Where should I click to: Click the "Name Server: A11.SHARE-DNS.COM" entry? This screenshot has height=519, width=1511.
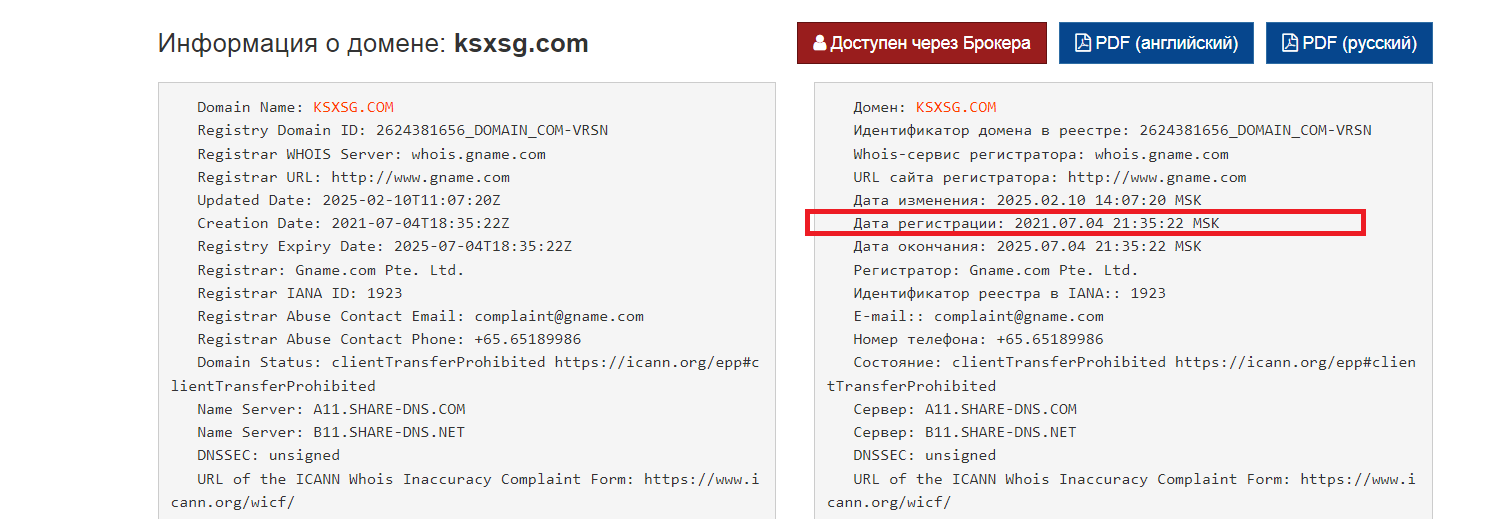pos(331,409)
